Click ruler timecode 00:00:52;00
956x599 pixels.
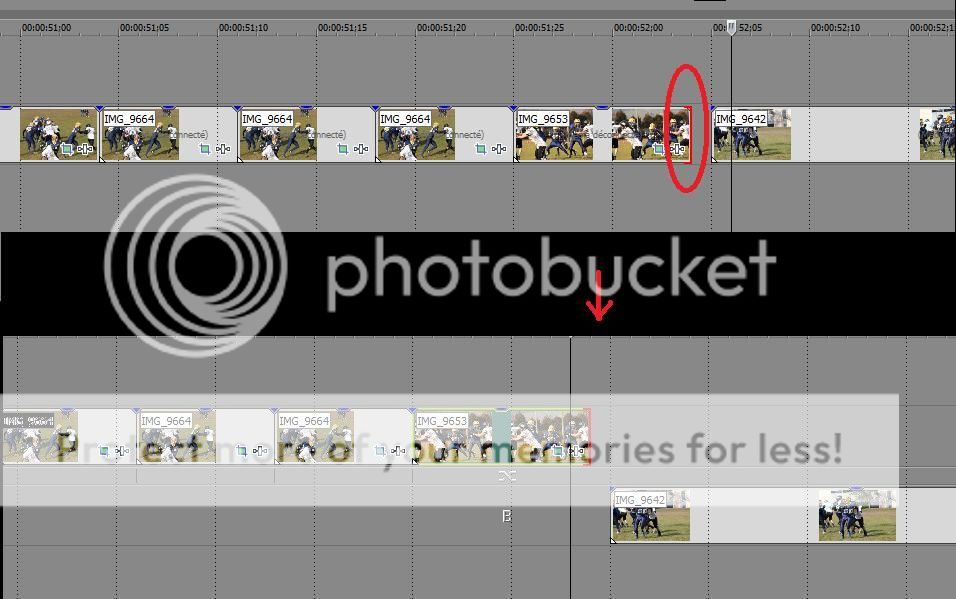tap(638, 27)
